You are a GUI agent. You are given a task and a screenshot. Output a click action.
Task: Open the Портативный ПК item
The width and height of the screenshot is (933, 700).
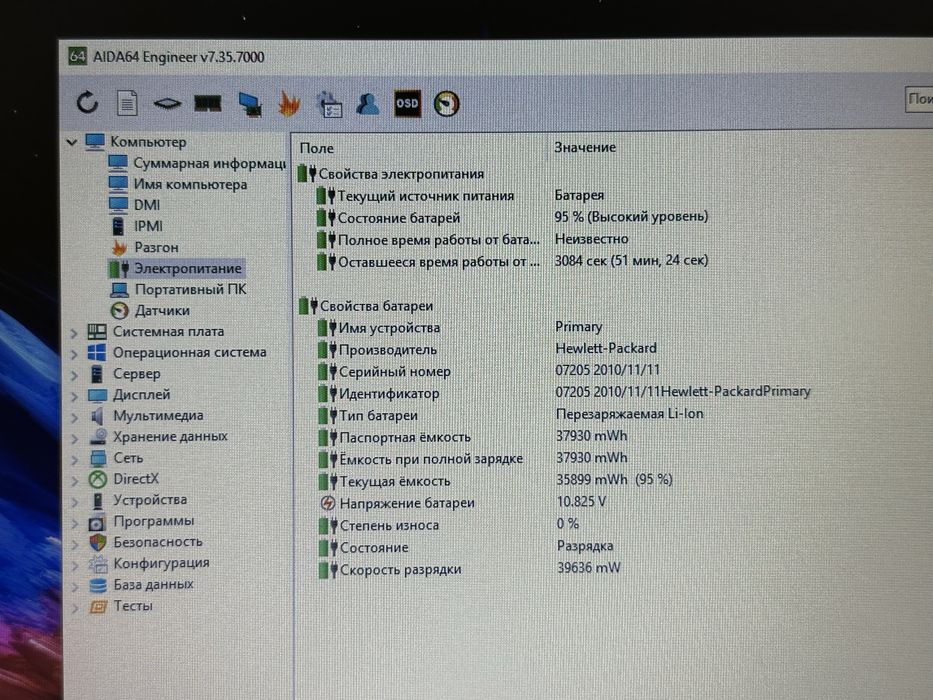(x=179, y=289)
